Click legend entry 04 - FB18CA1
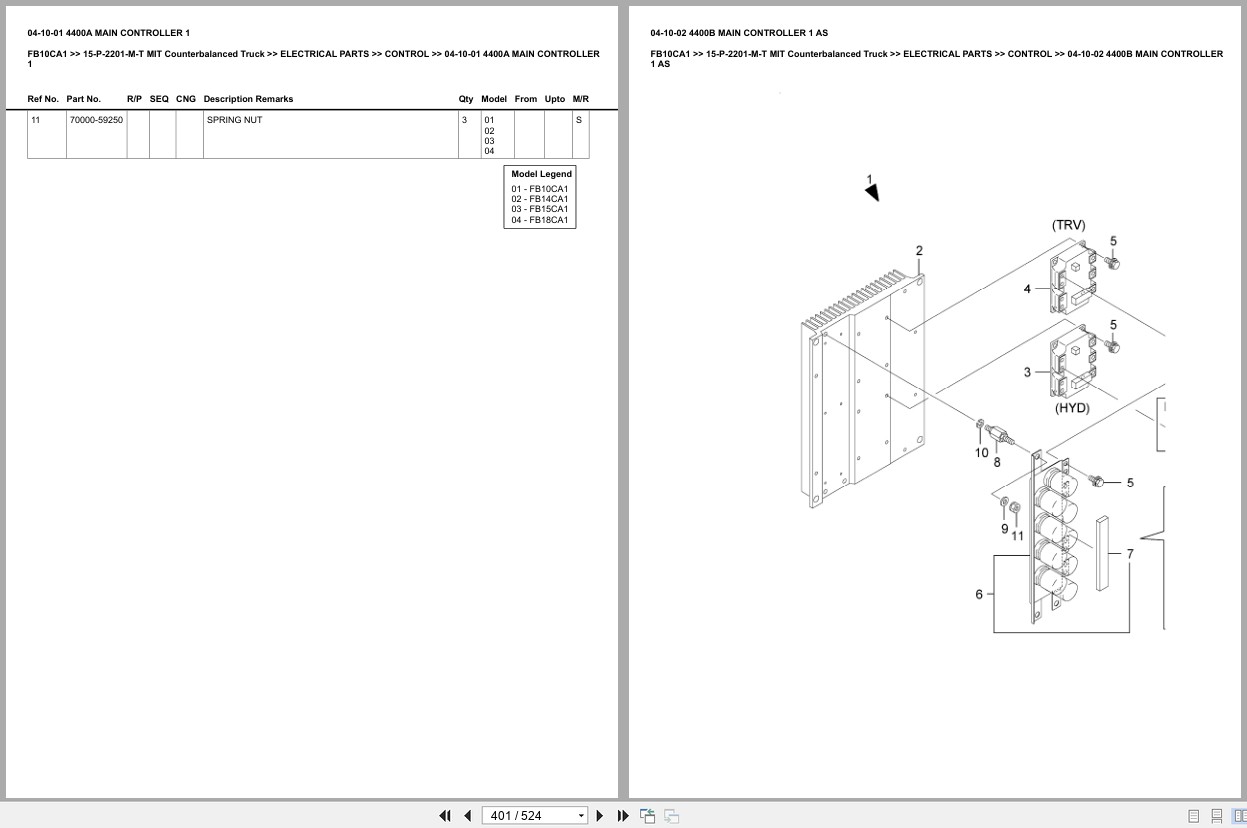This screenshot has height=828, width=1247. click(540, 220)
